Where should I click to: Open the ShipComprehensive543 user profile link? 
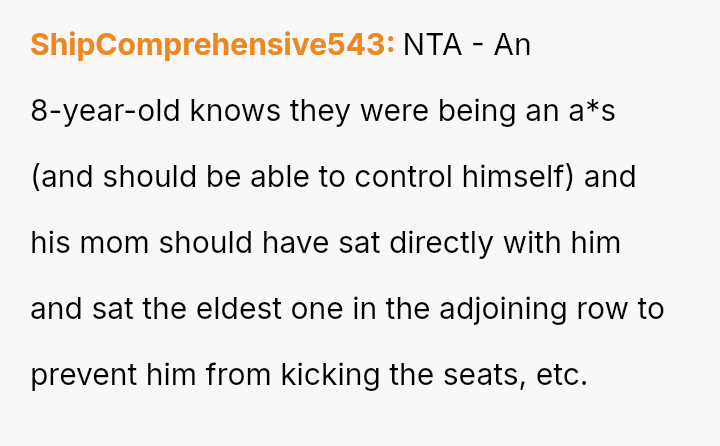[212, 46]
